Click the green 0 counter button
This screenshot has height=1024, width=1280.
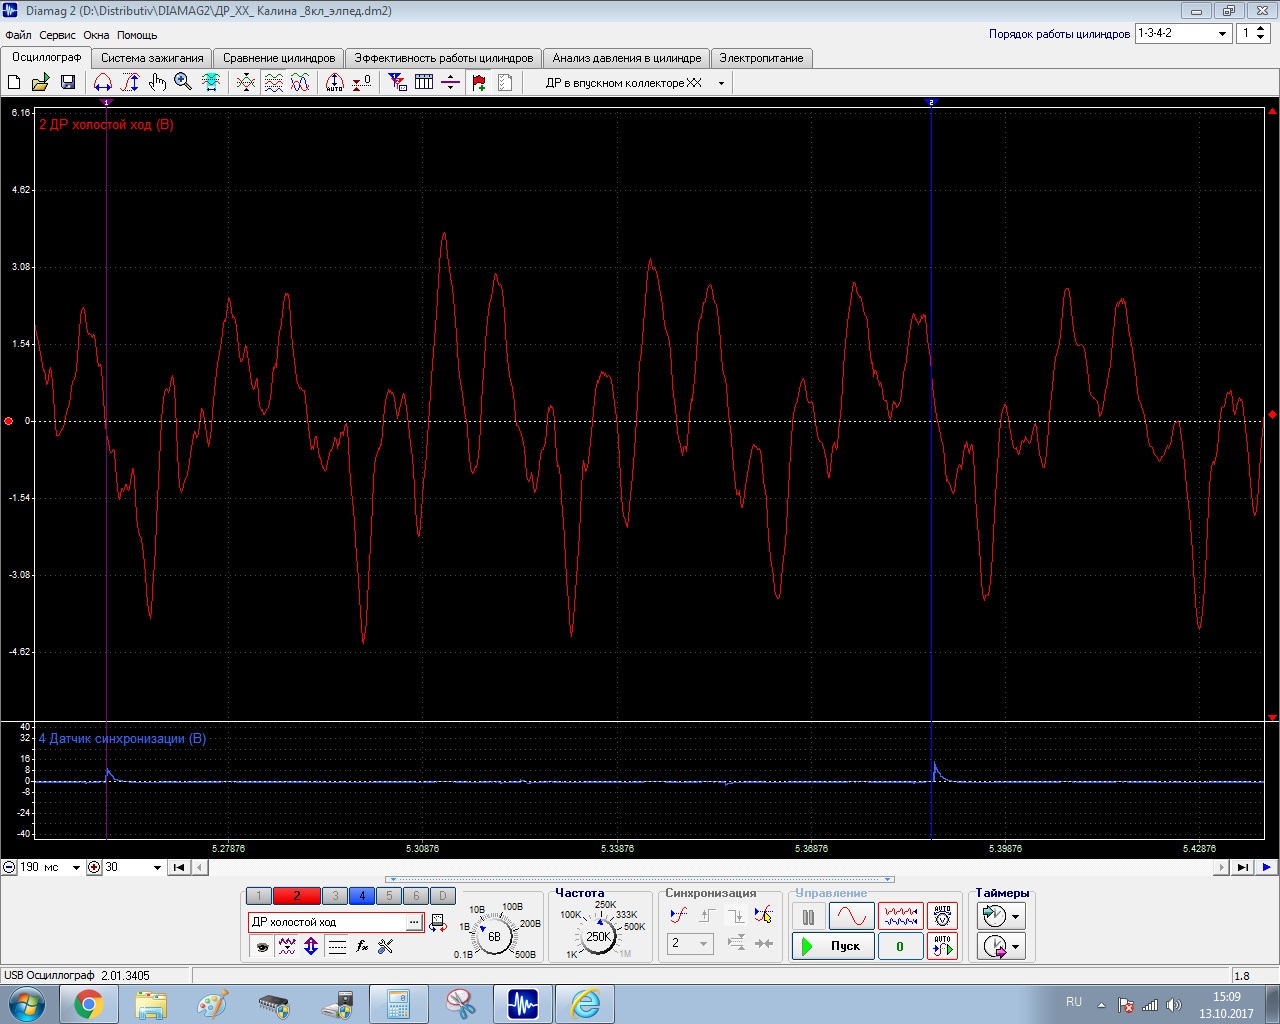900,946
